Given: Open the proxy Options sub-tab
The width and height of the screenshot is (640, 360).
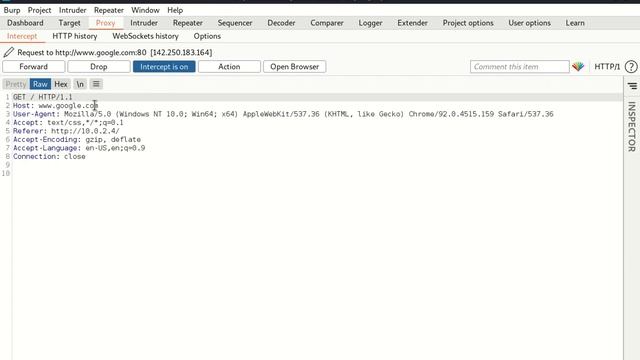Looking at the screenshot, I should (207, 36).
